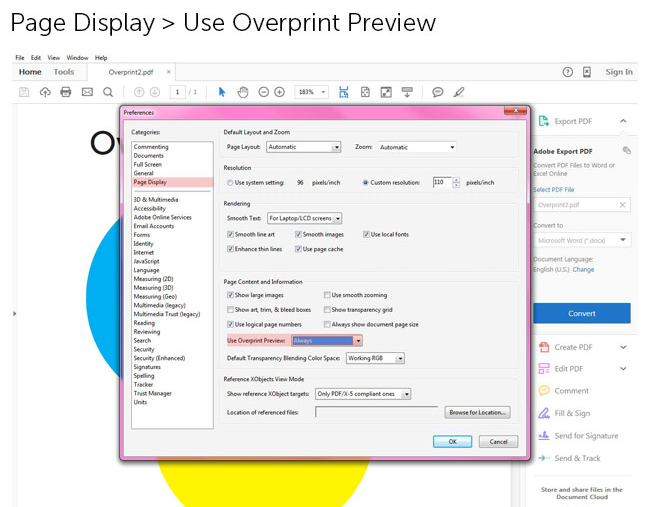
Task: Open the Send for Signature tool
Action: pos(586,436)
